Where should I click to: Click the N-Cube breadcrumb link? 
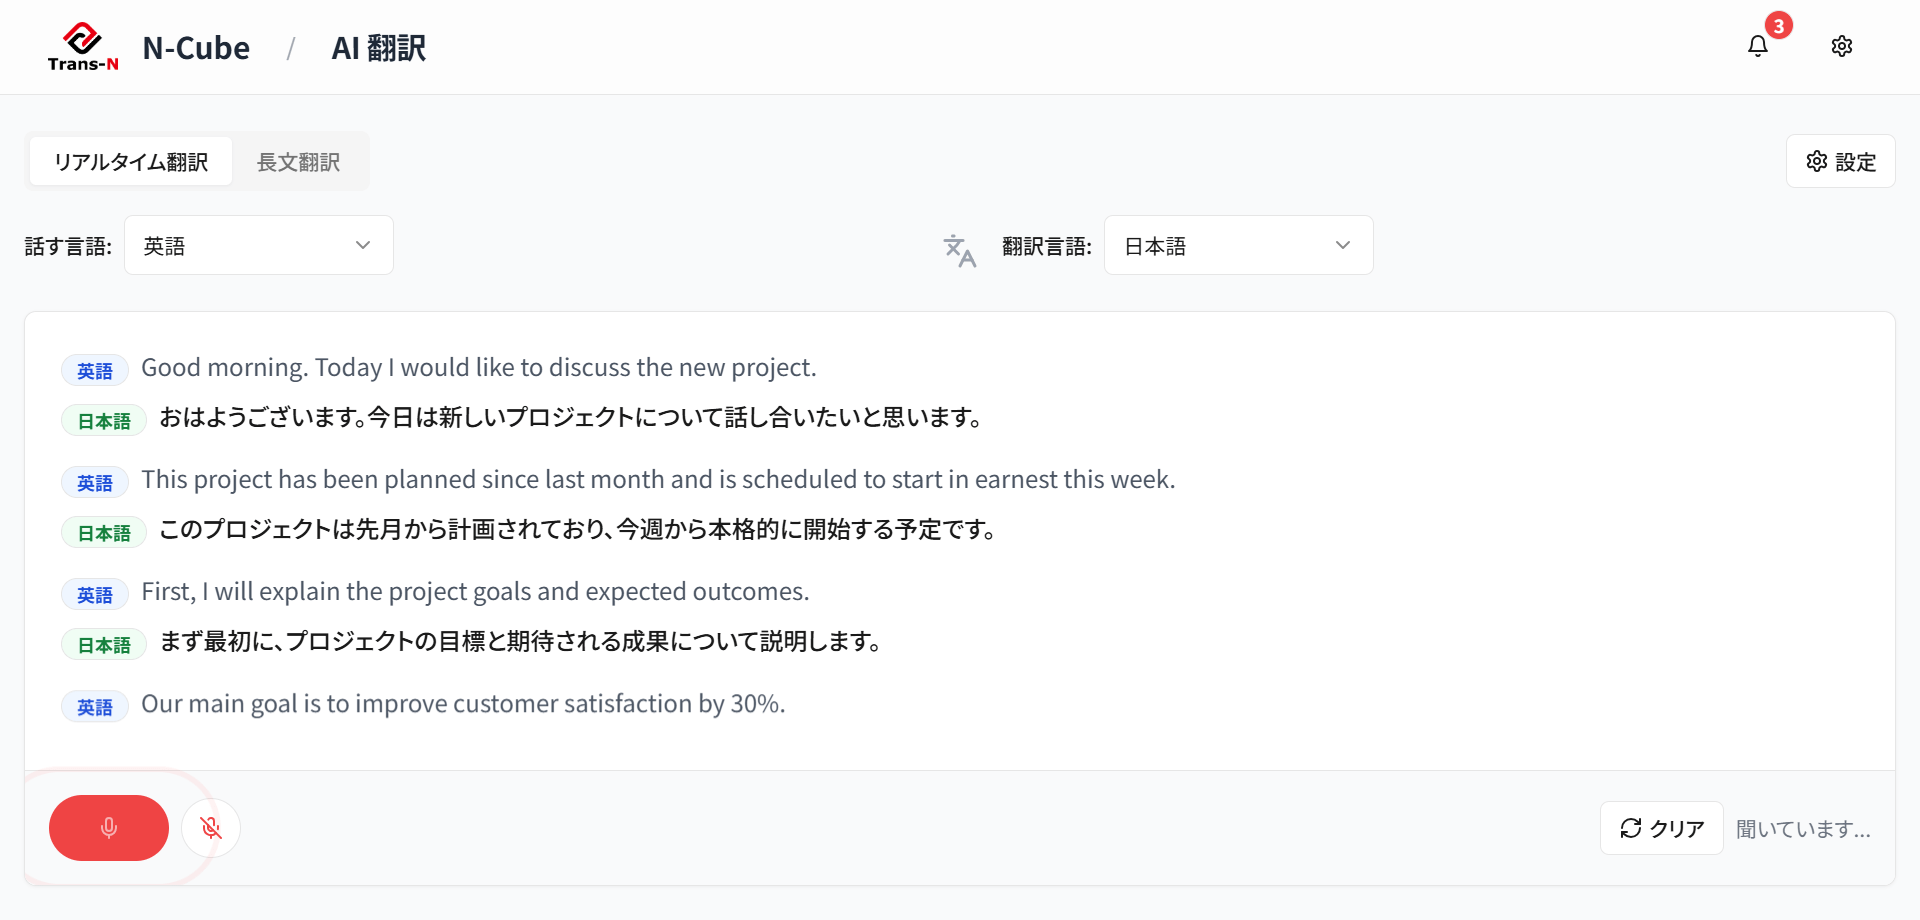196,48
